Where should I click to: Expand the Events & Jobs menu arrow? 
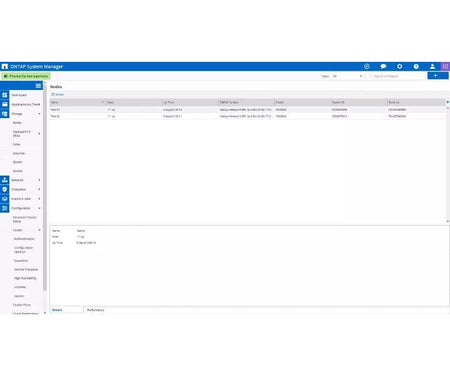click(x=39, y=199)
